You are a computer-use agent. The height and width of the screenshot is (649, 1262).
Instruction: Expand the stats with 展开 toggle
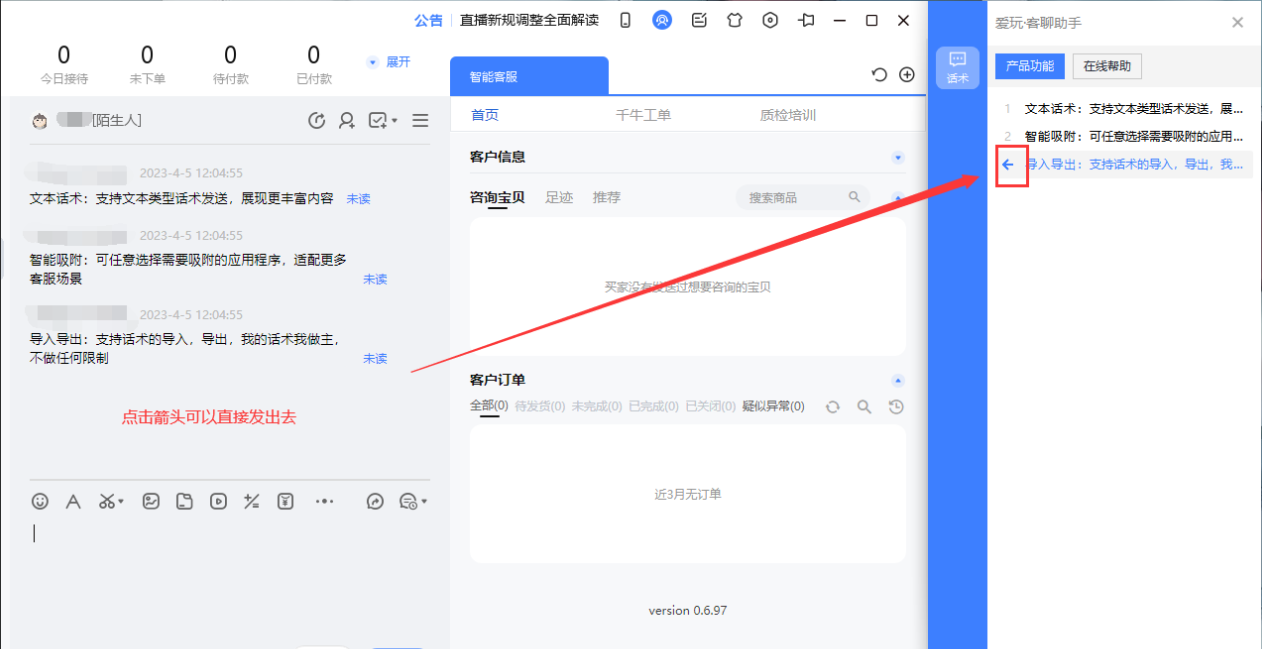[x=389, y=62]
